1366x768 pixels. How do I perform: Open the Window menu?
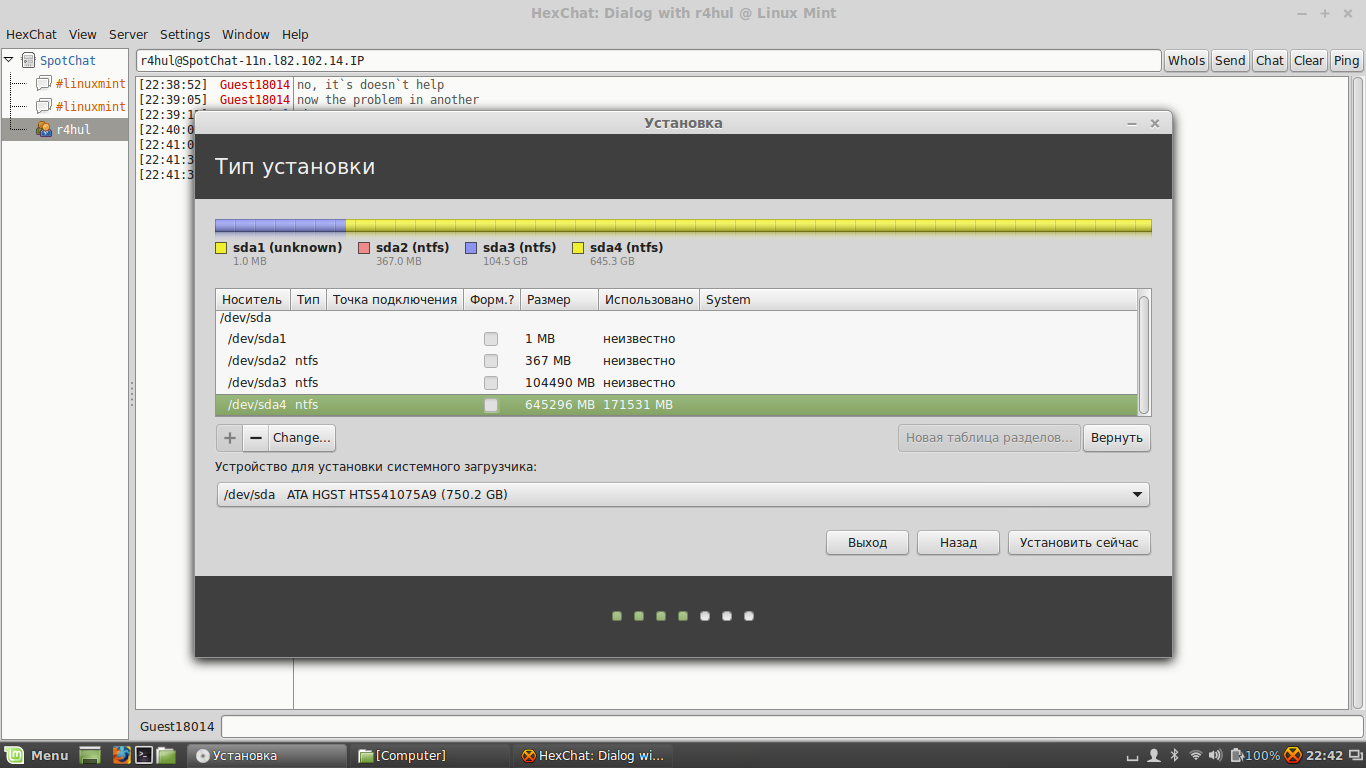pyautogui.click(x=246, y=34)
